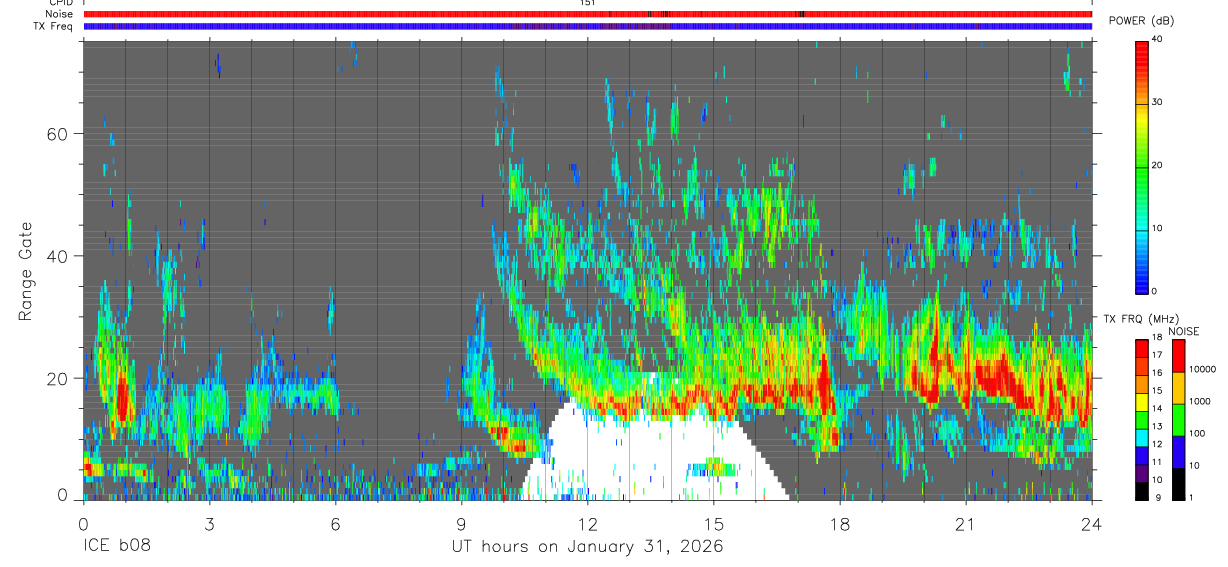Click the 'Noise' row label at top left
The image size is (1228, 567).
(60, 14)
